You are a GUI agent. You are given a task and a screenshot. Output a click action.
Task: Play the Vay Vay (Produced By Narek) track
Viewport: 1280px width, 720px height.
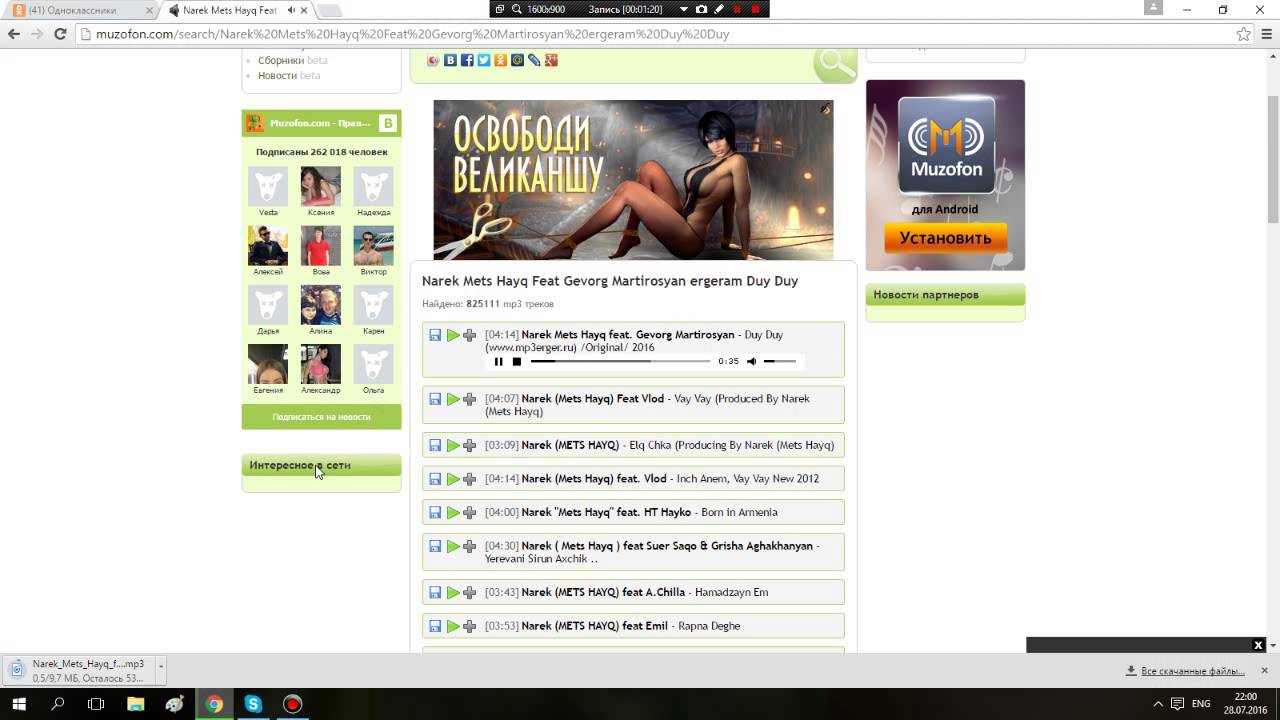pyautogui.click(x=453, y=399)
